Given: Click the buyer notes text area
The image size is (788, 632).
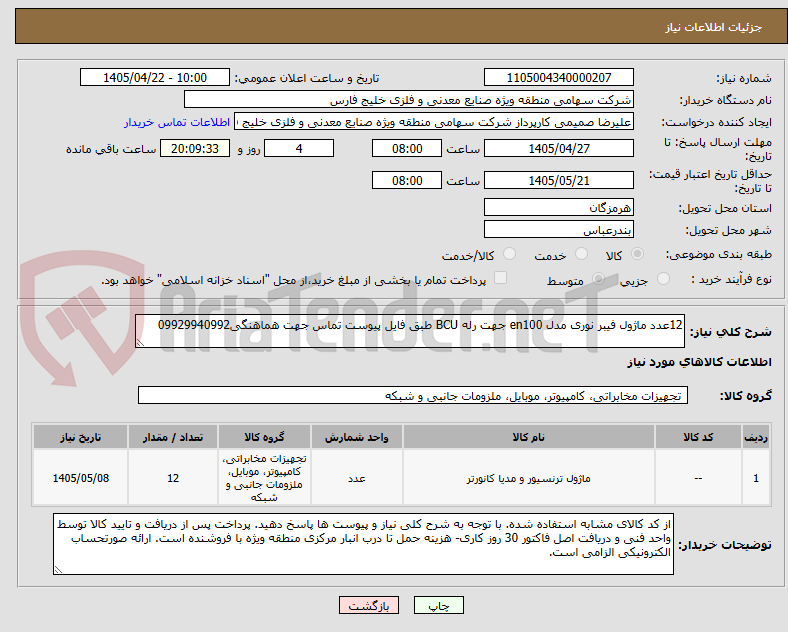Looking at the screenshot, I should click(363, 544).
